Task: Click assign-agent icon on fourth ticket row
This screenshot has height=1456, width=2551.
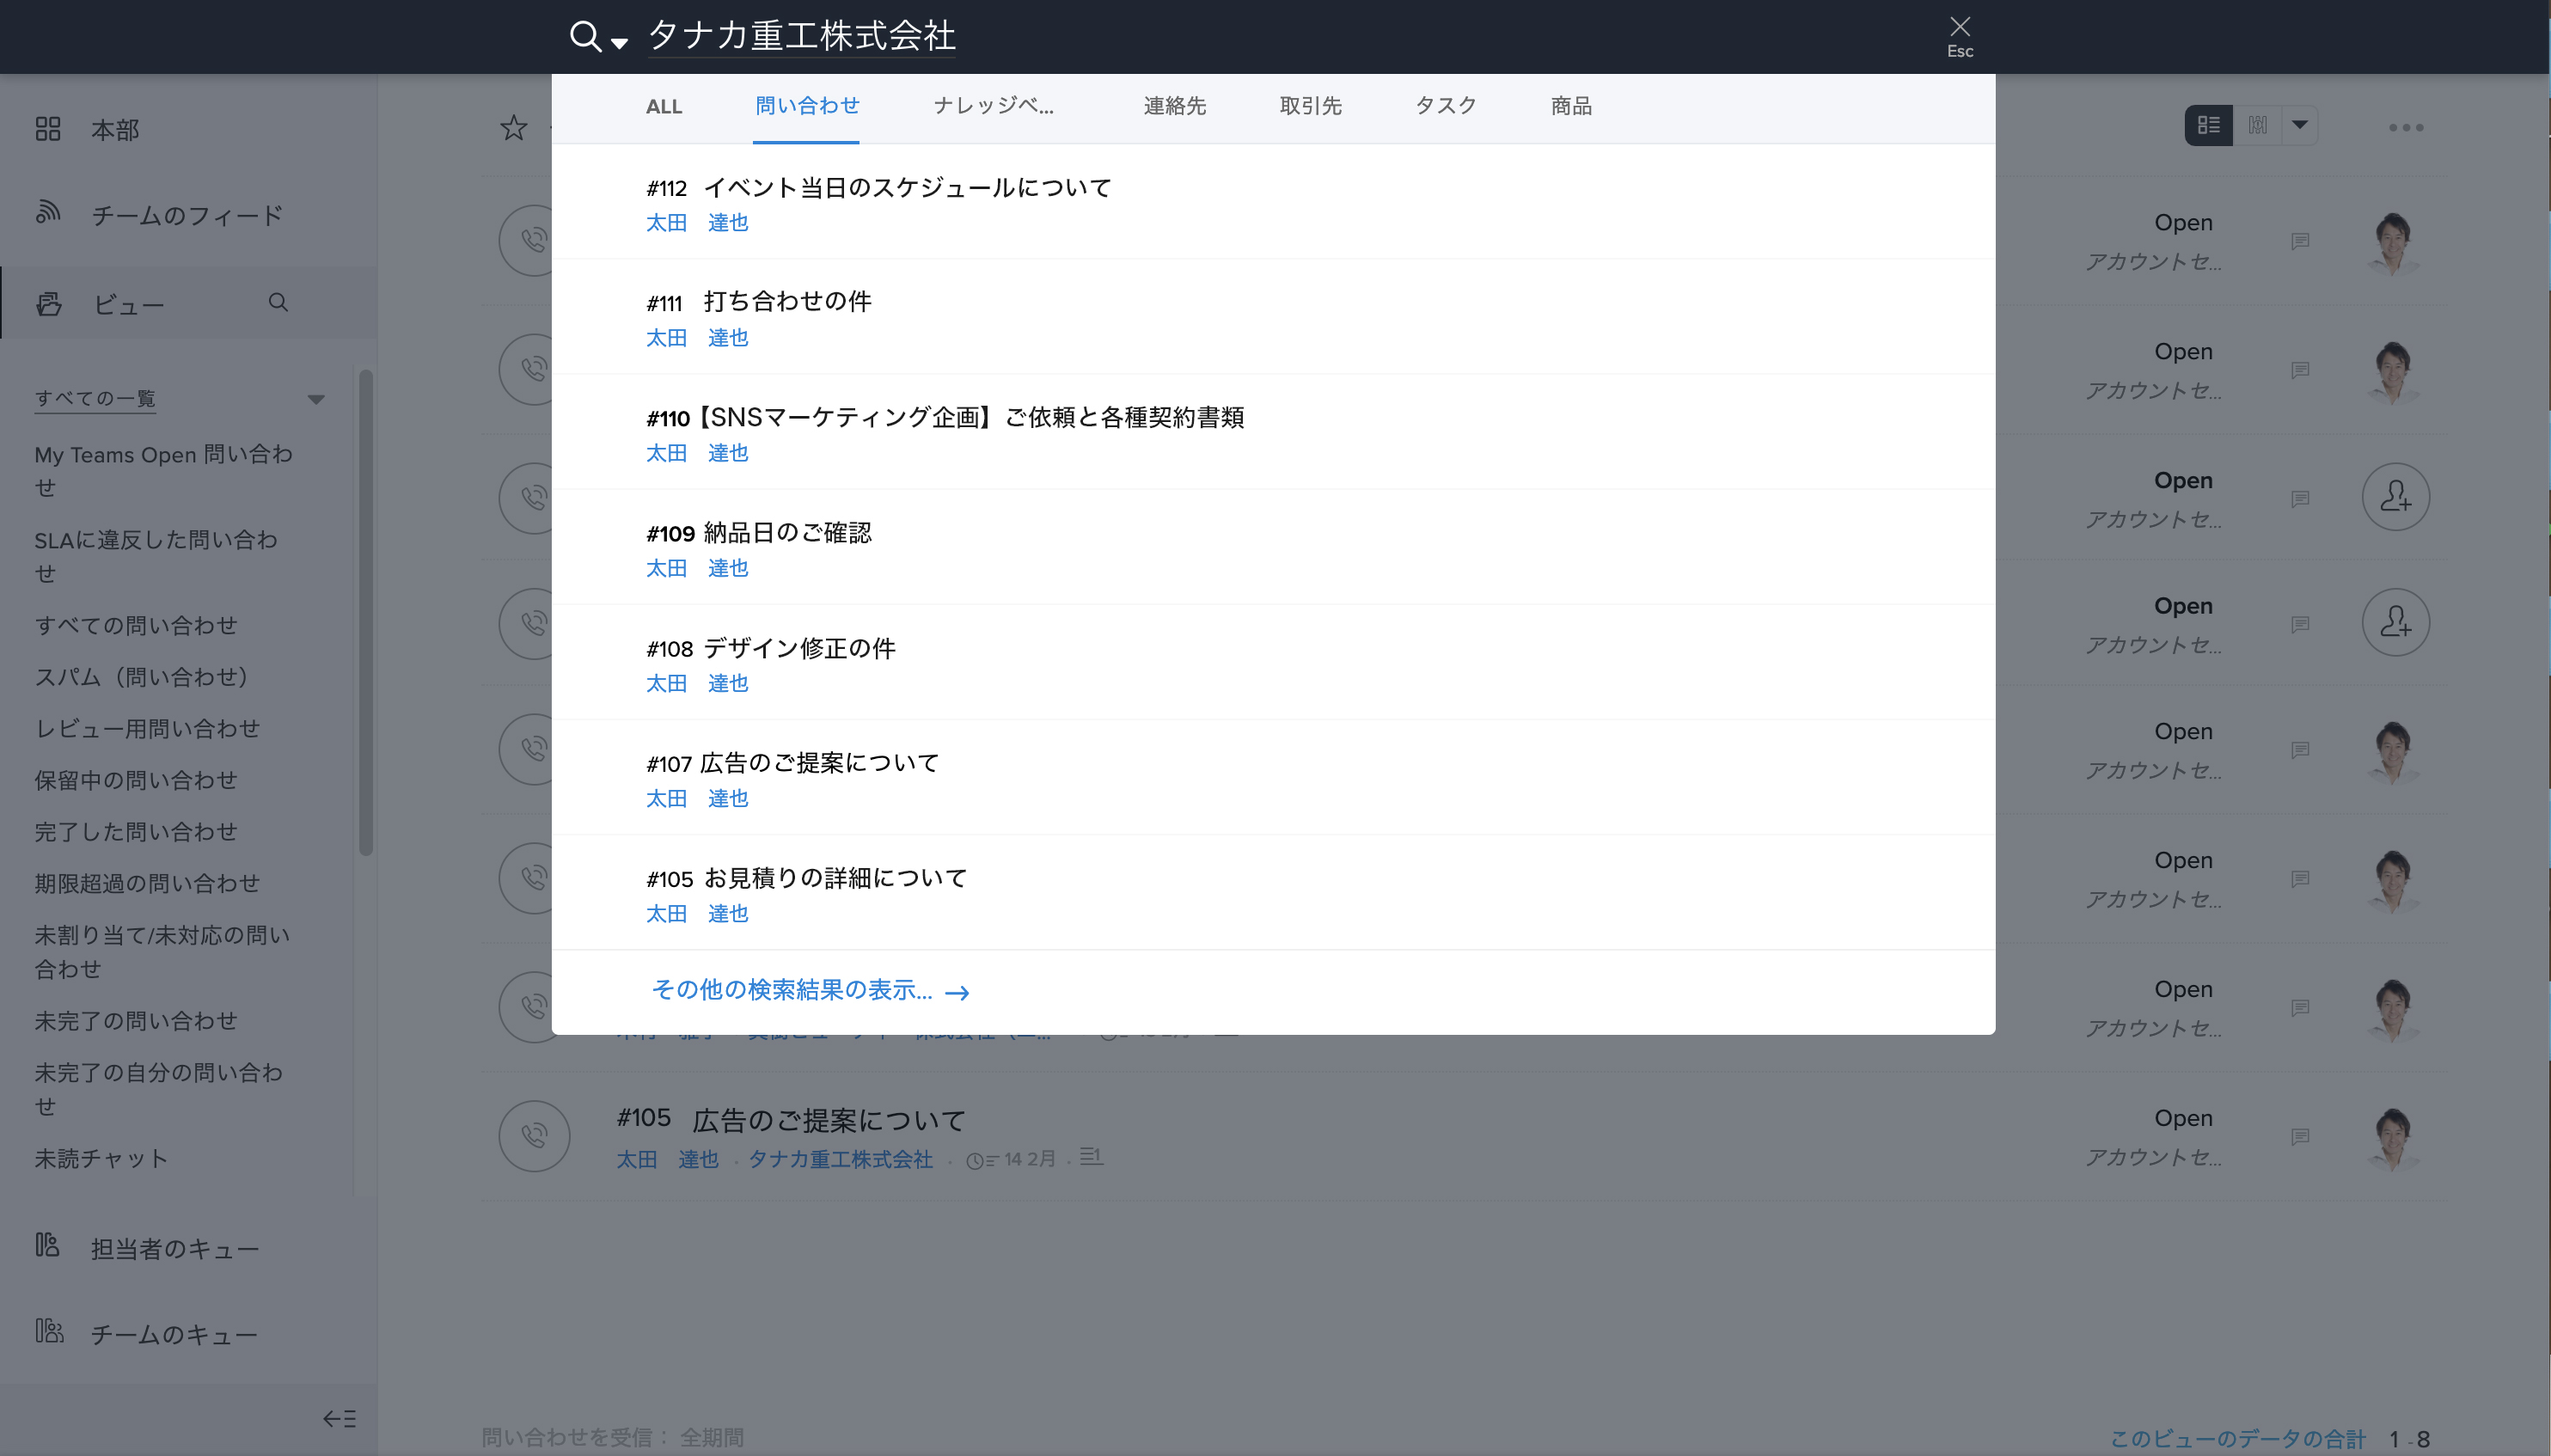Action: [2395, 622]
